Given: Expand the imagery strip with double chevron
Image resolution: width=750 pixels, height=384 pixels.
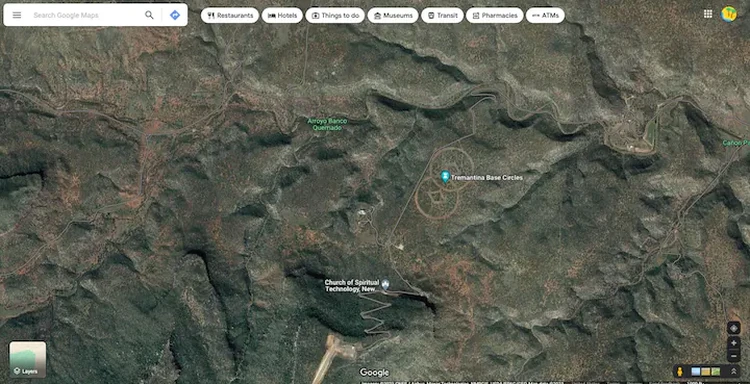Looking at the screenshot, I should click(733, 372).
